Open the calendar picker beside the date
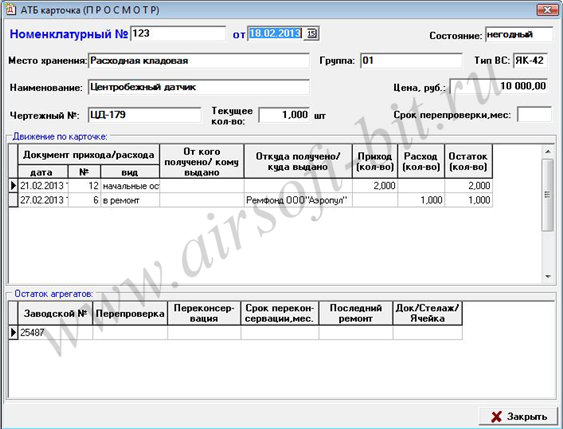This screenshot has width=563, height=429. [x=312, y=33]
